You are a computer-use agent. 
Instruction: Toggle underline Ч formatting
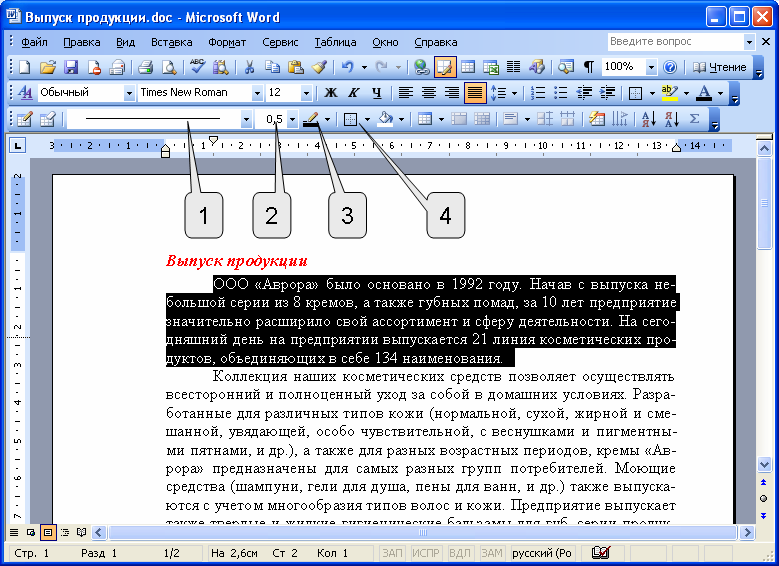pos(377,92)
